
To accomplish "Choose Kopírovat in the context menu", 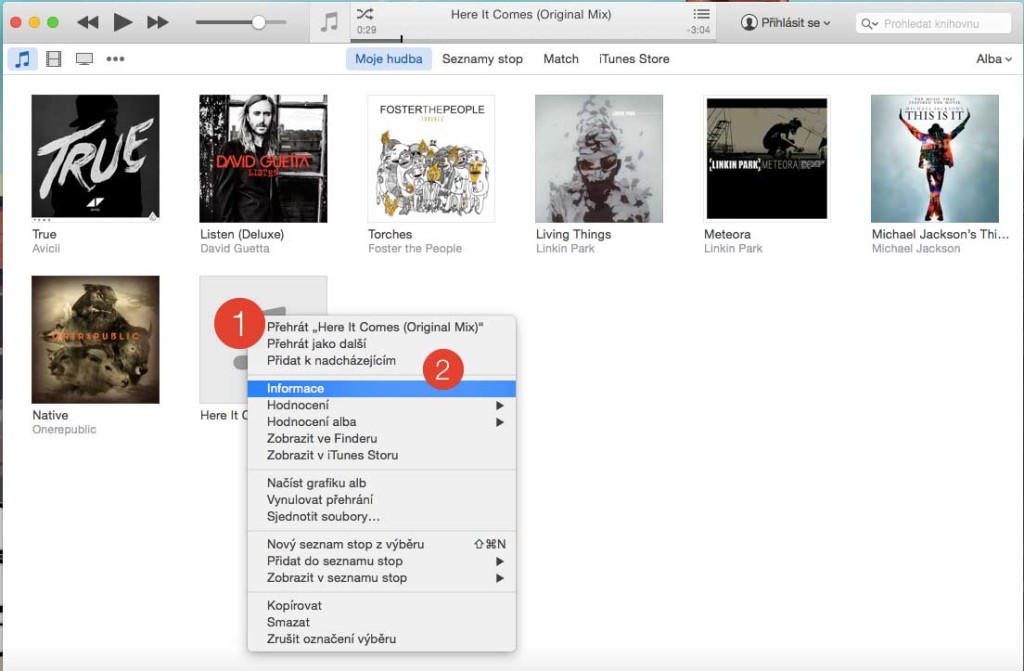I will (x=381, y=606).
